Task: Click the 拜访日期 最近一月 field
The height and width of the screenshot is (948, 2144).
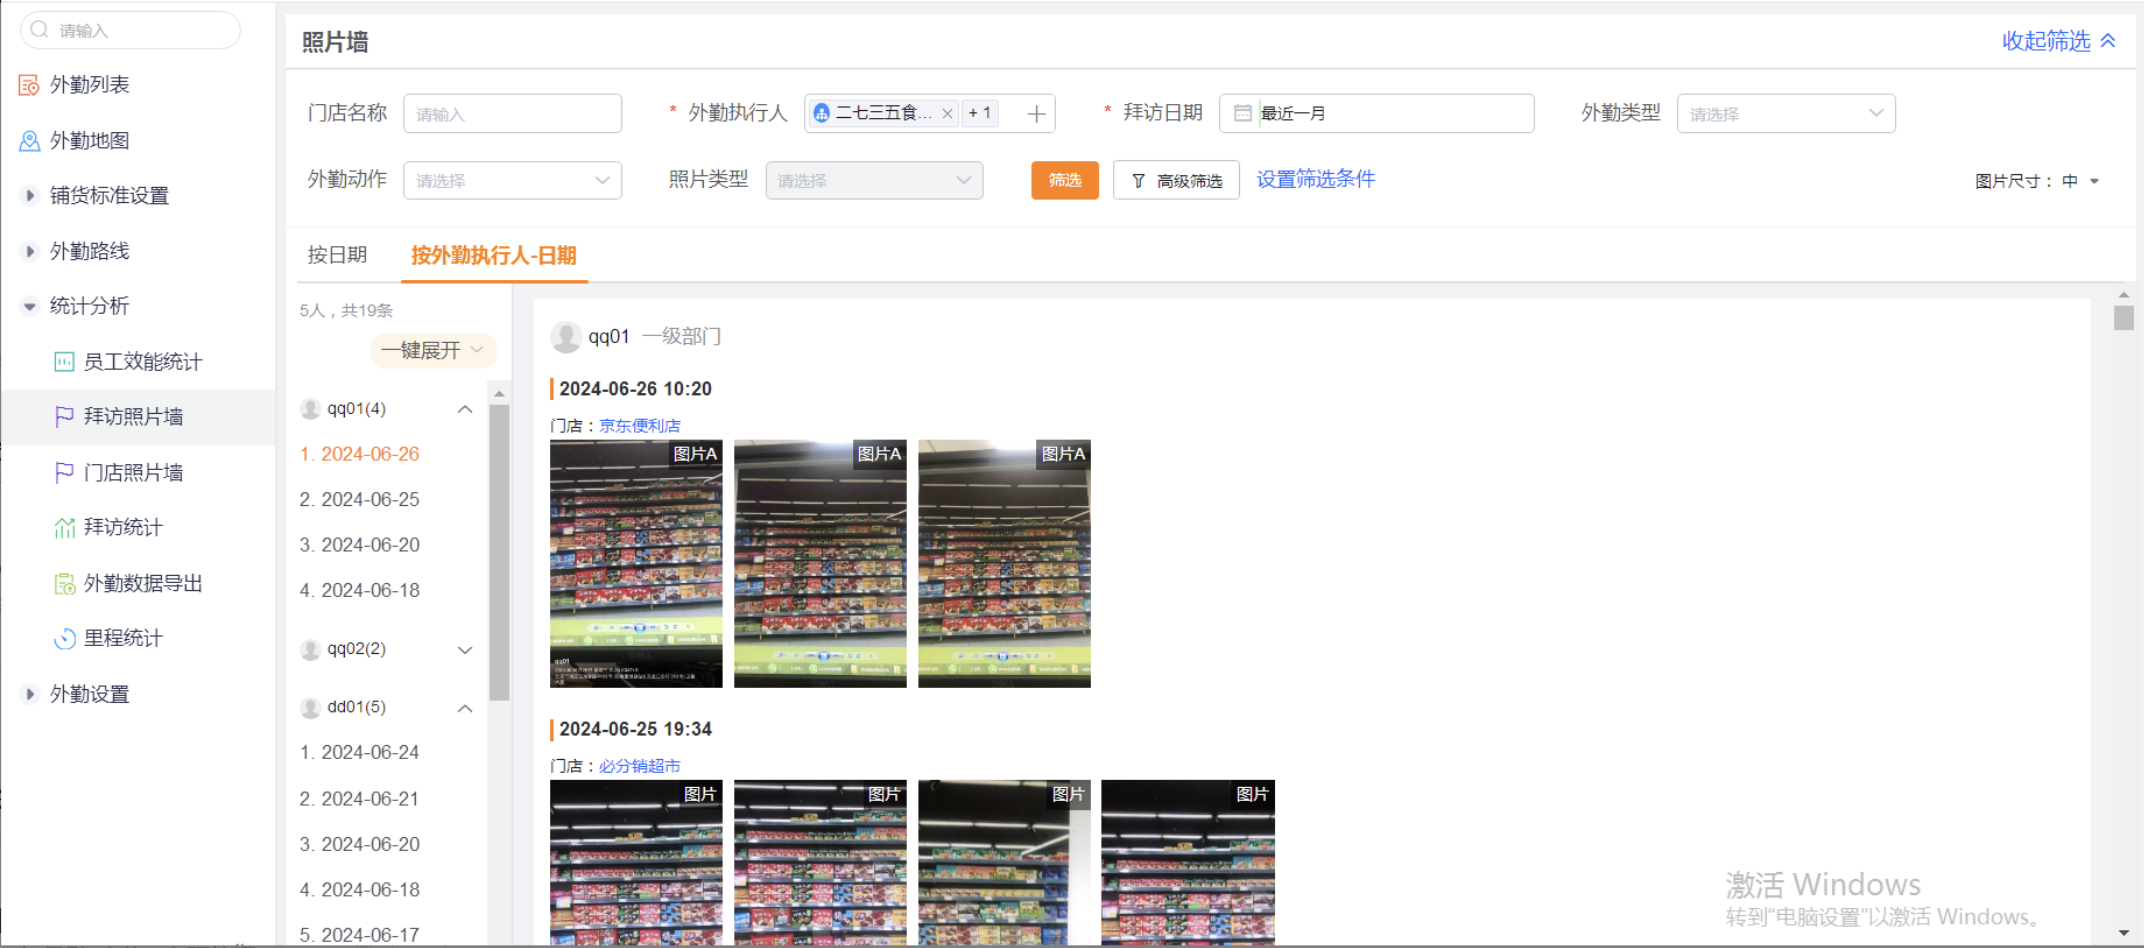Action: [x=1376, y=113]
